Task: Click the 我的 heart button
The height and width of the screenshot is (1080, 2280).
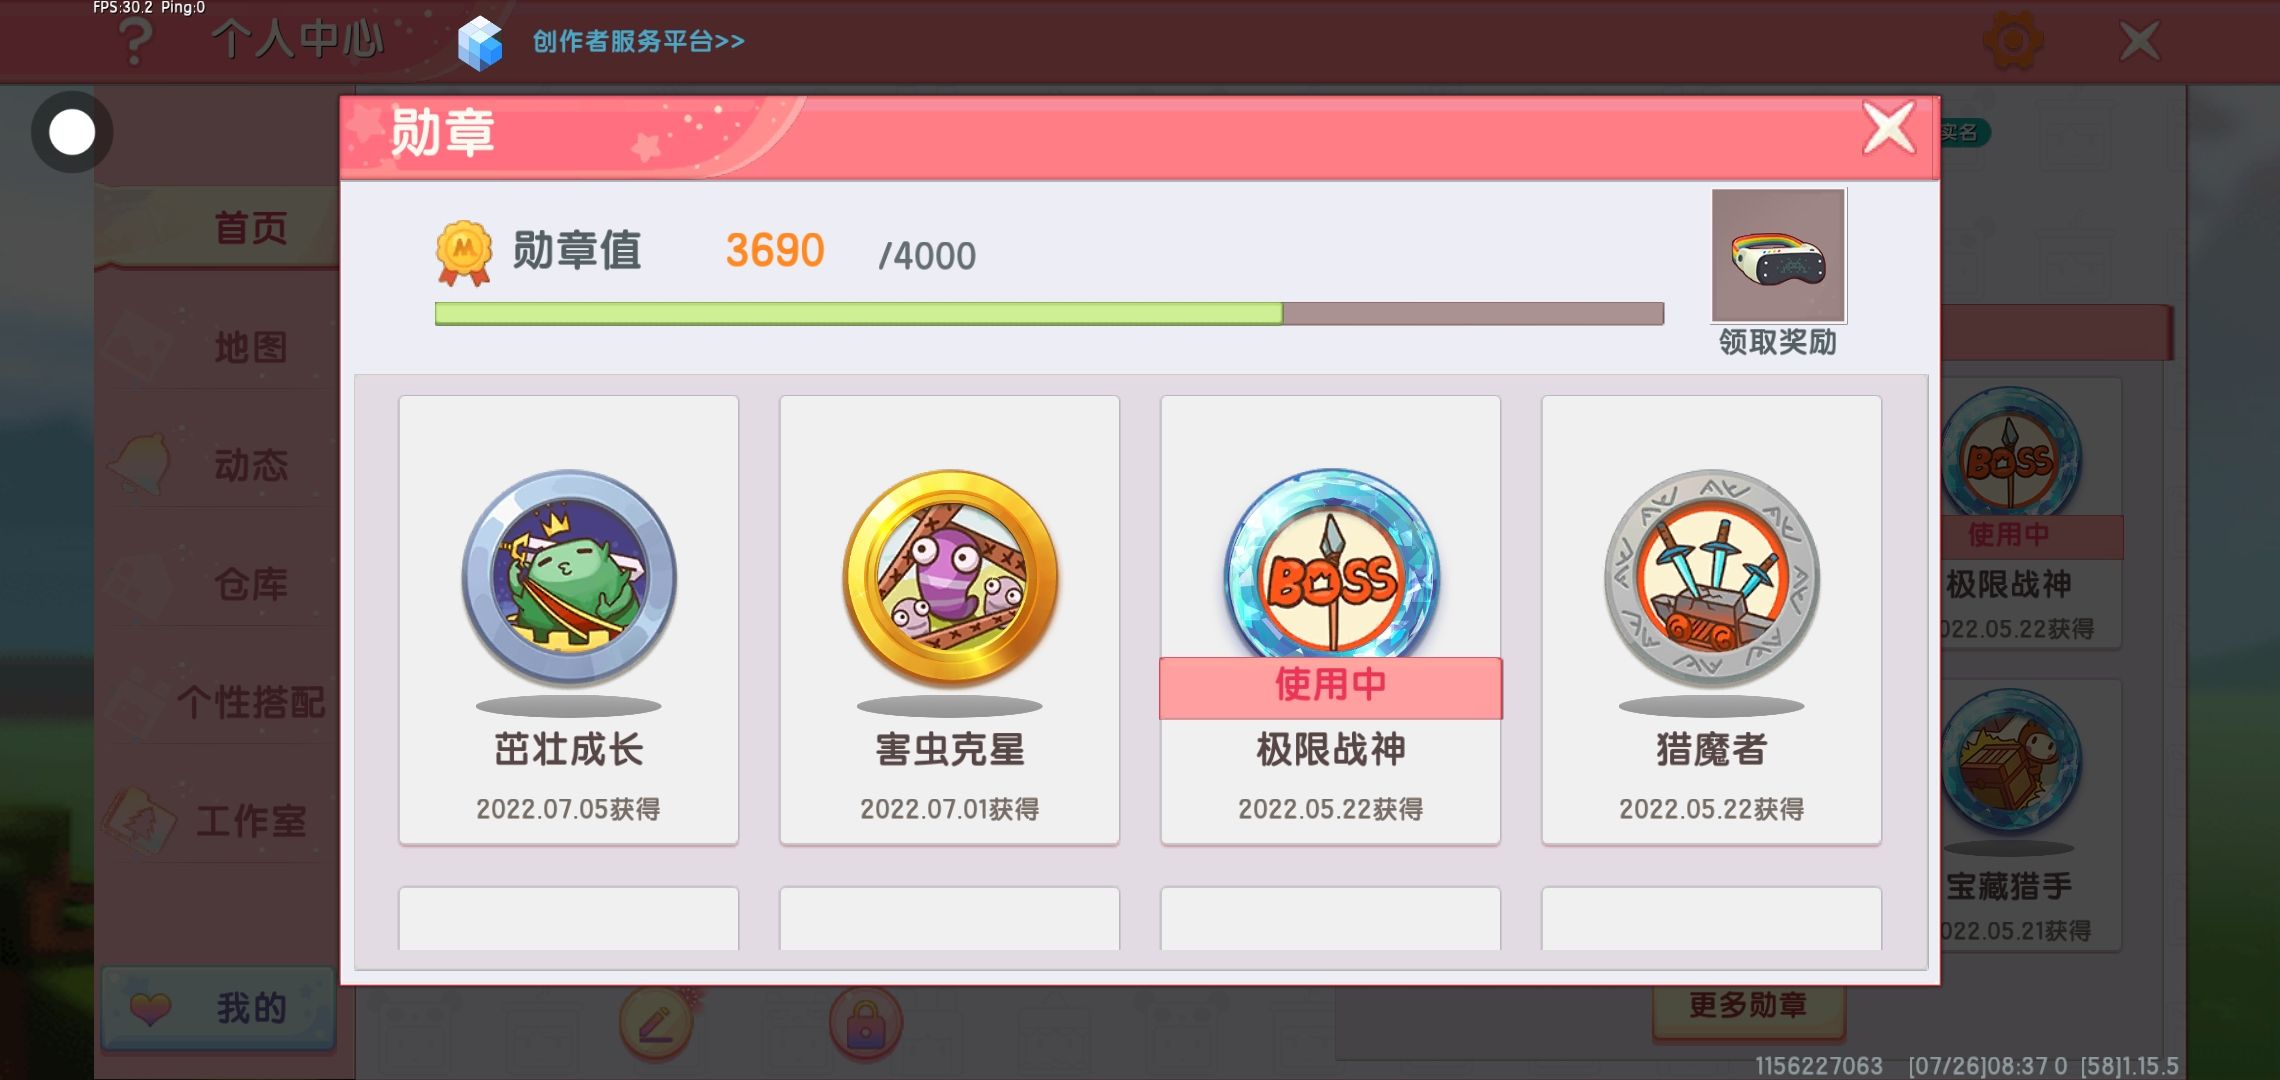Action: click(218, 1008)
